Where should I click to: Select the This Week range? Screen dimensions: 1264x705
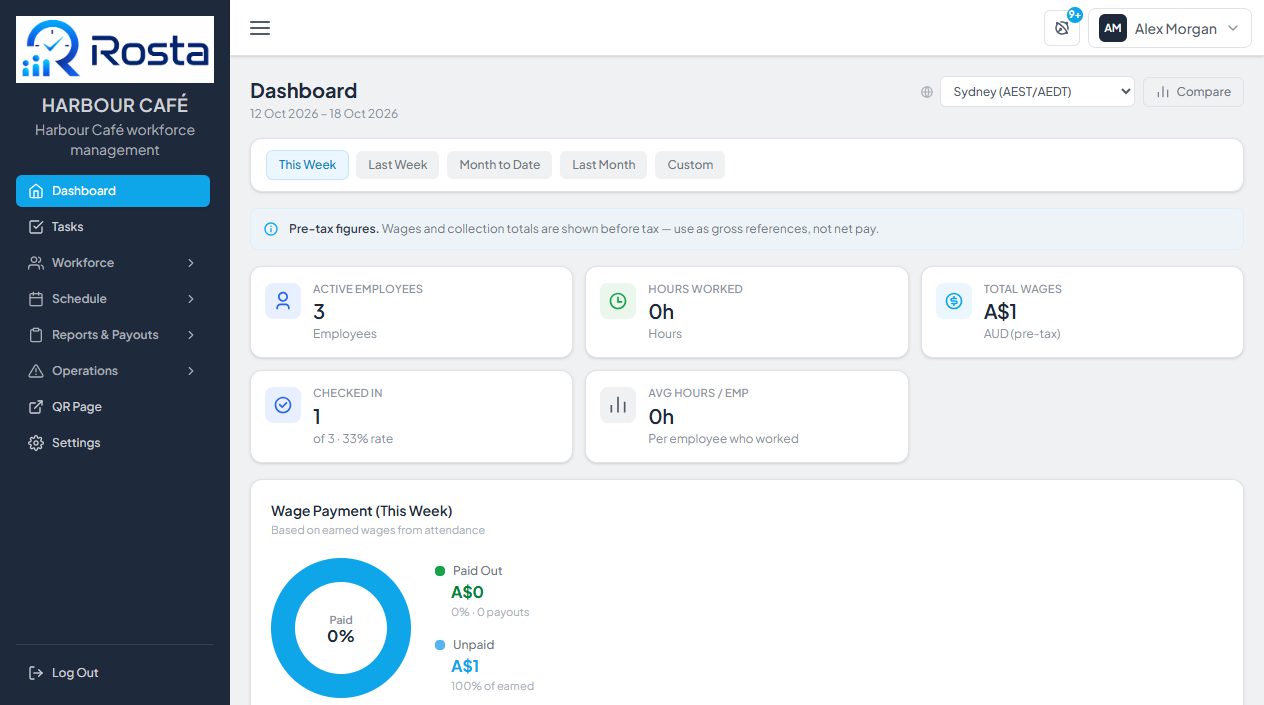(307, 165)
